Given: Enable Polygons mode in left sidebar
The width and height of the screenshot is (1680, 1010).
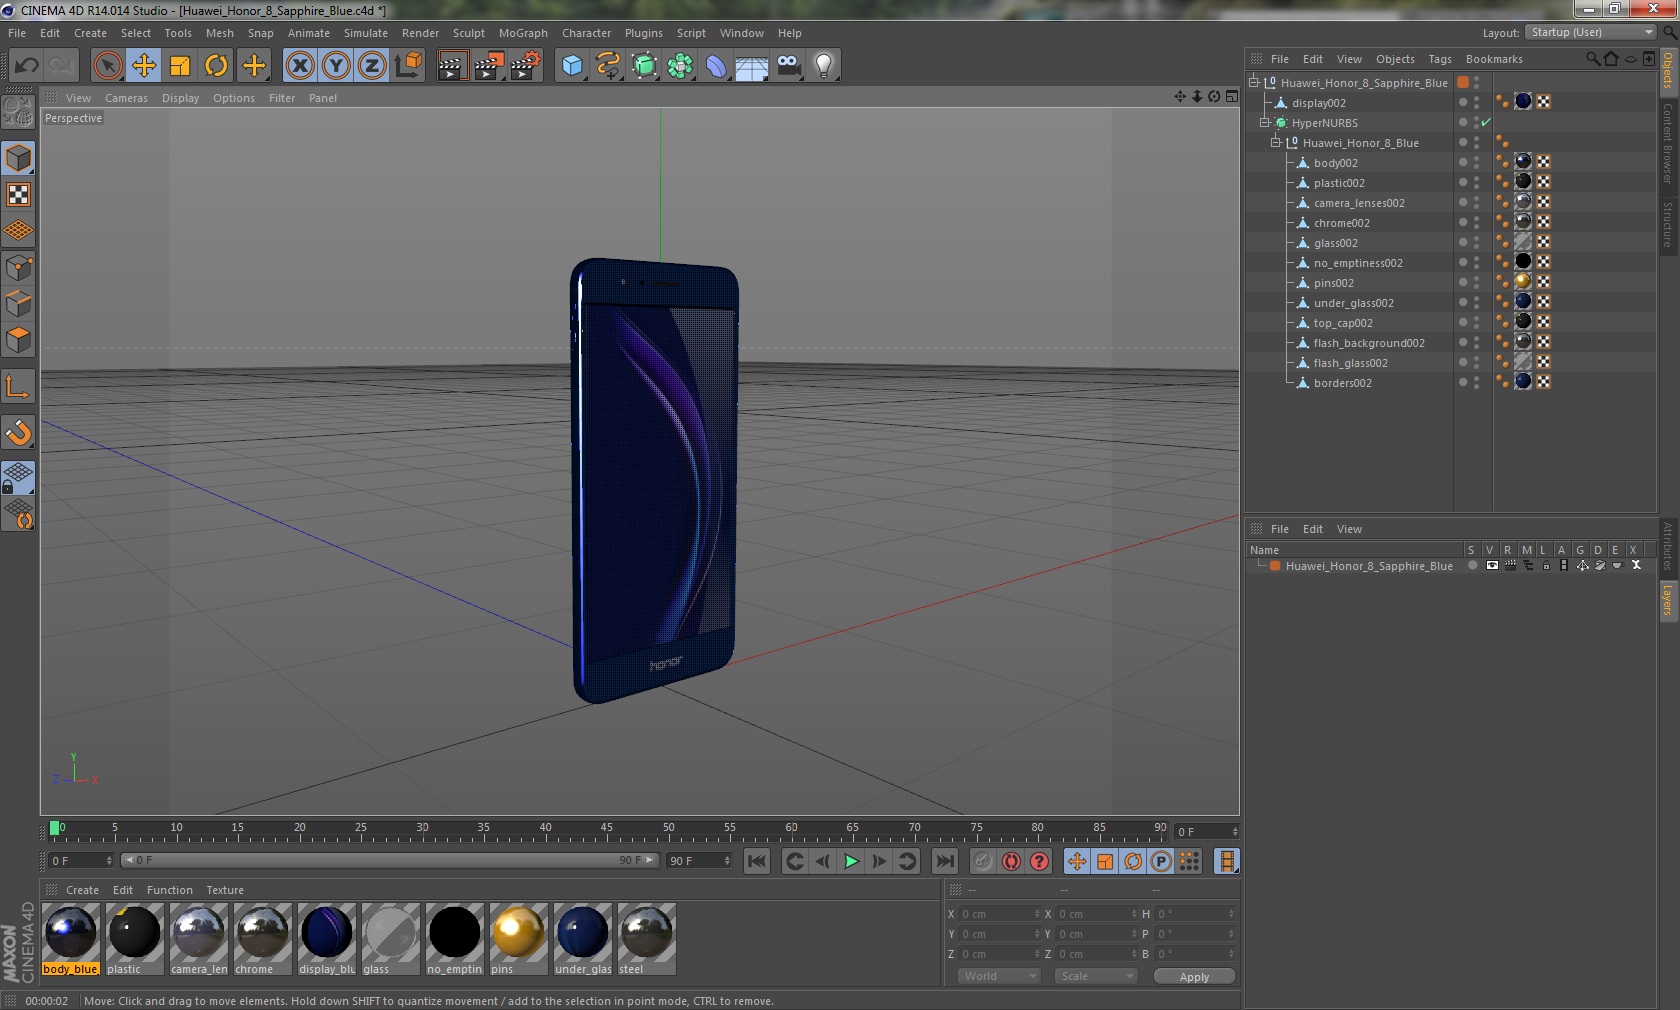Looking at the screenshot, I should (18, 340).
